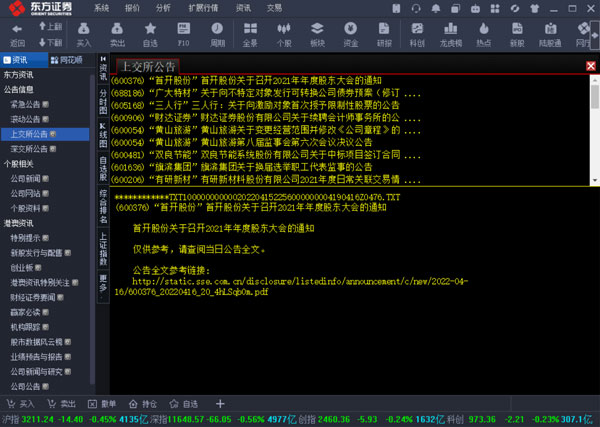Screen dimensions: 600x427
Task: Select the 上证指数 vertical tab
Action: [x=103, y=248]
